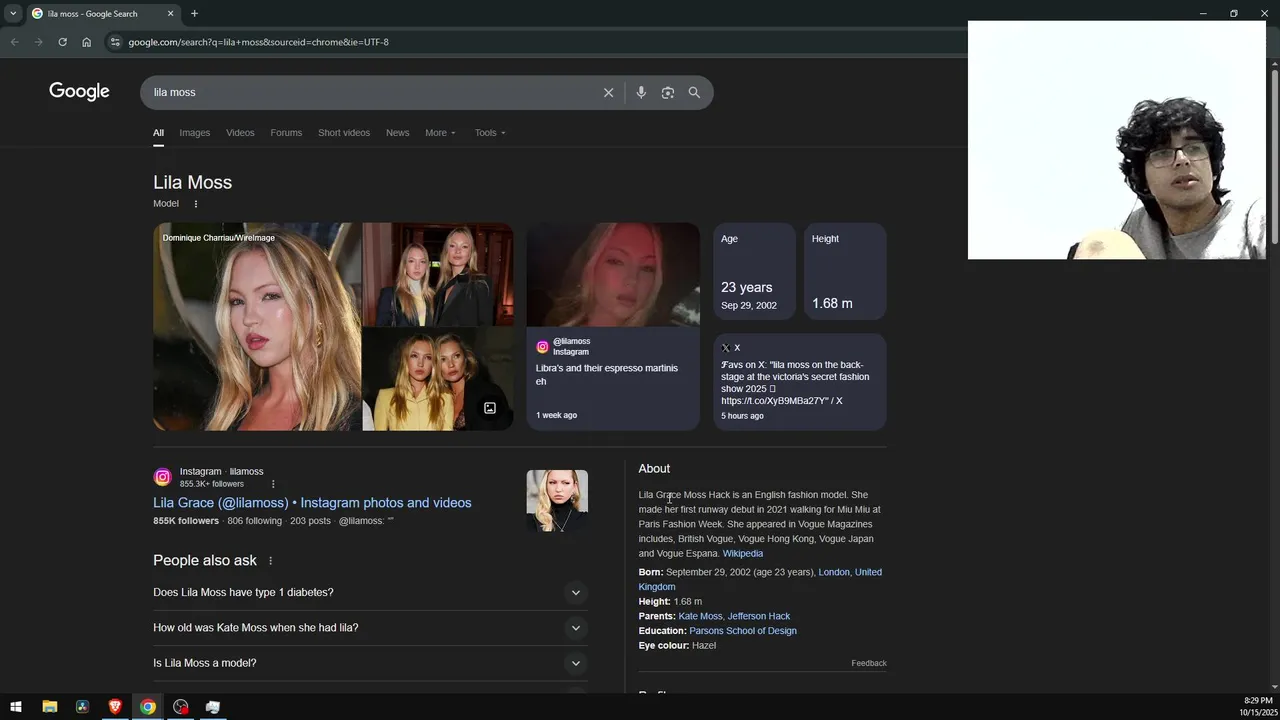1280x720 pixels.
Task: Click the magnifier search button
Action: (x=694, y=92)
